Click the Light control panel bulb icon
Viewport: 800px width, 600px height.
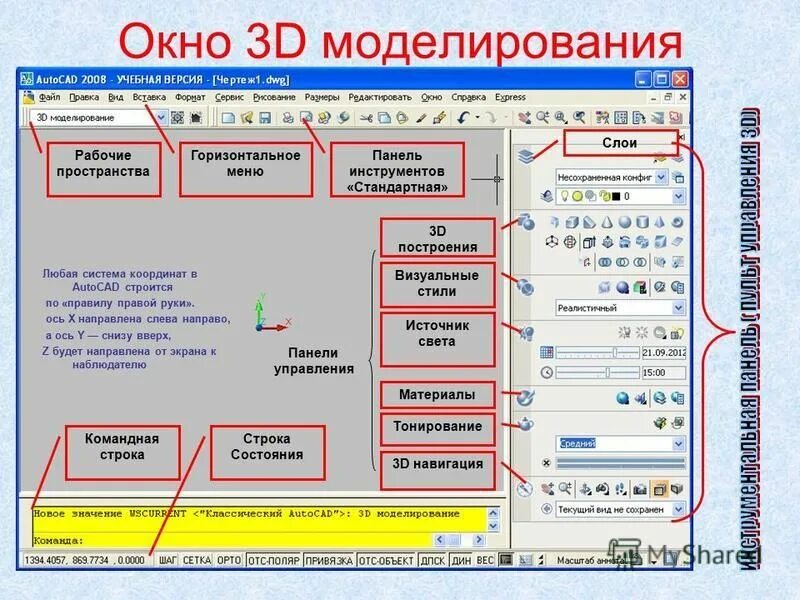click(526, 333)
